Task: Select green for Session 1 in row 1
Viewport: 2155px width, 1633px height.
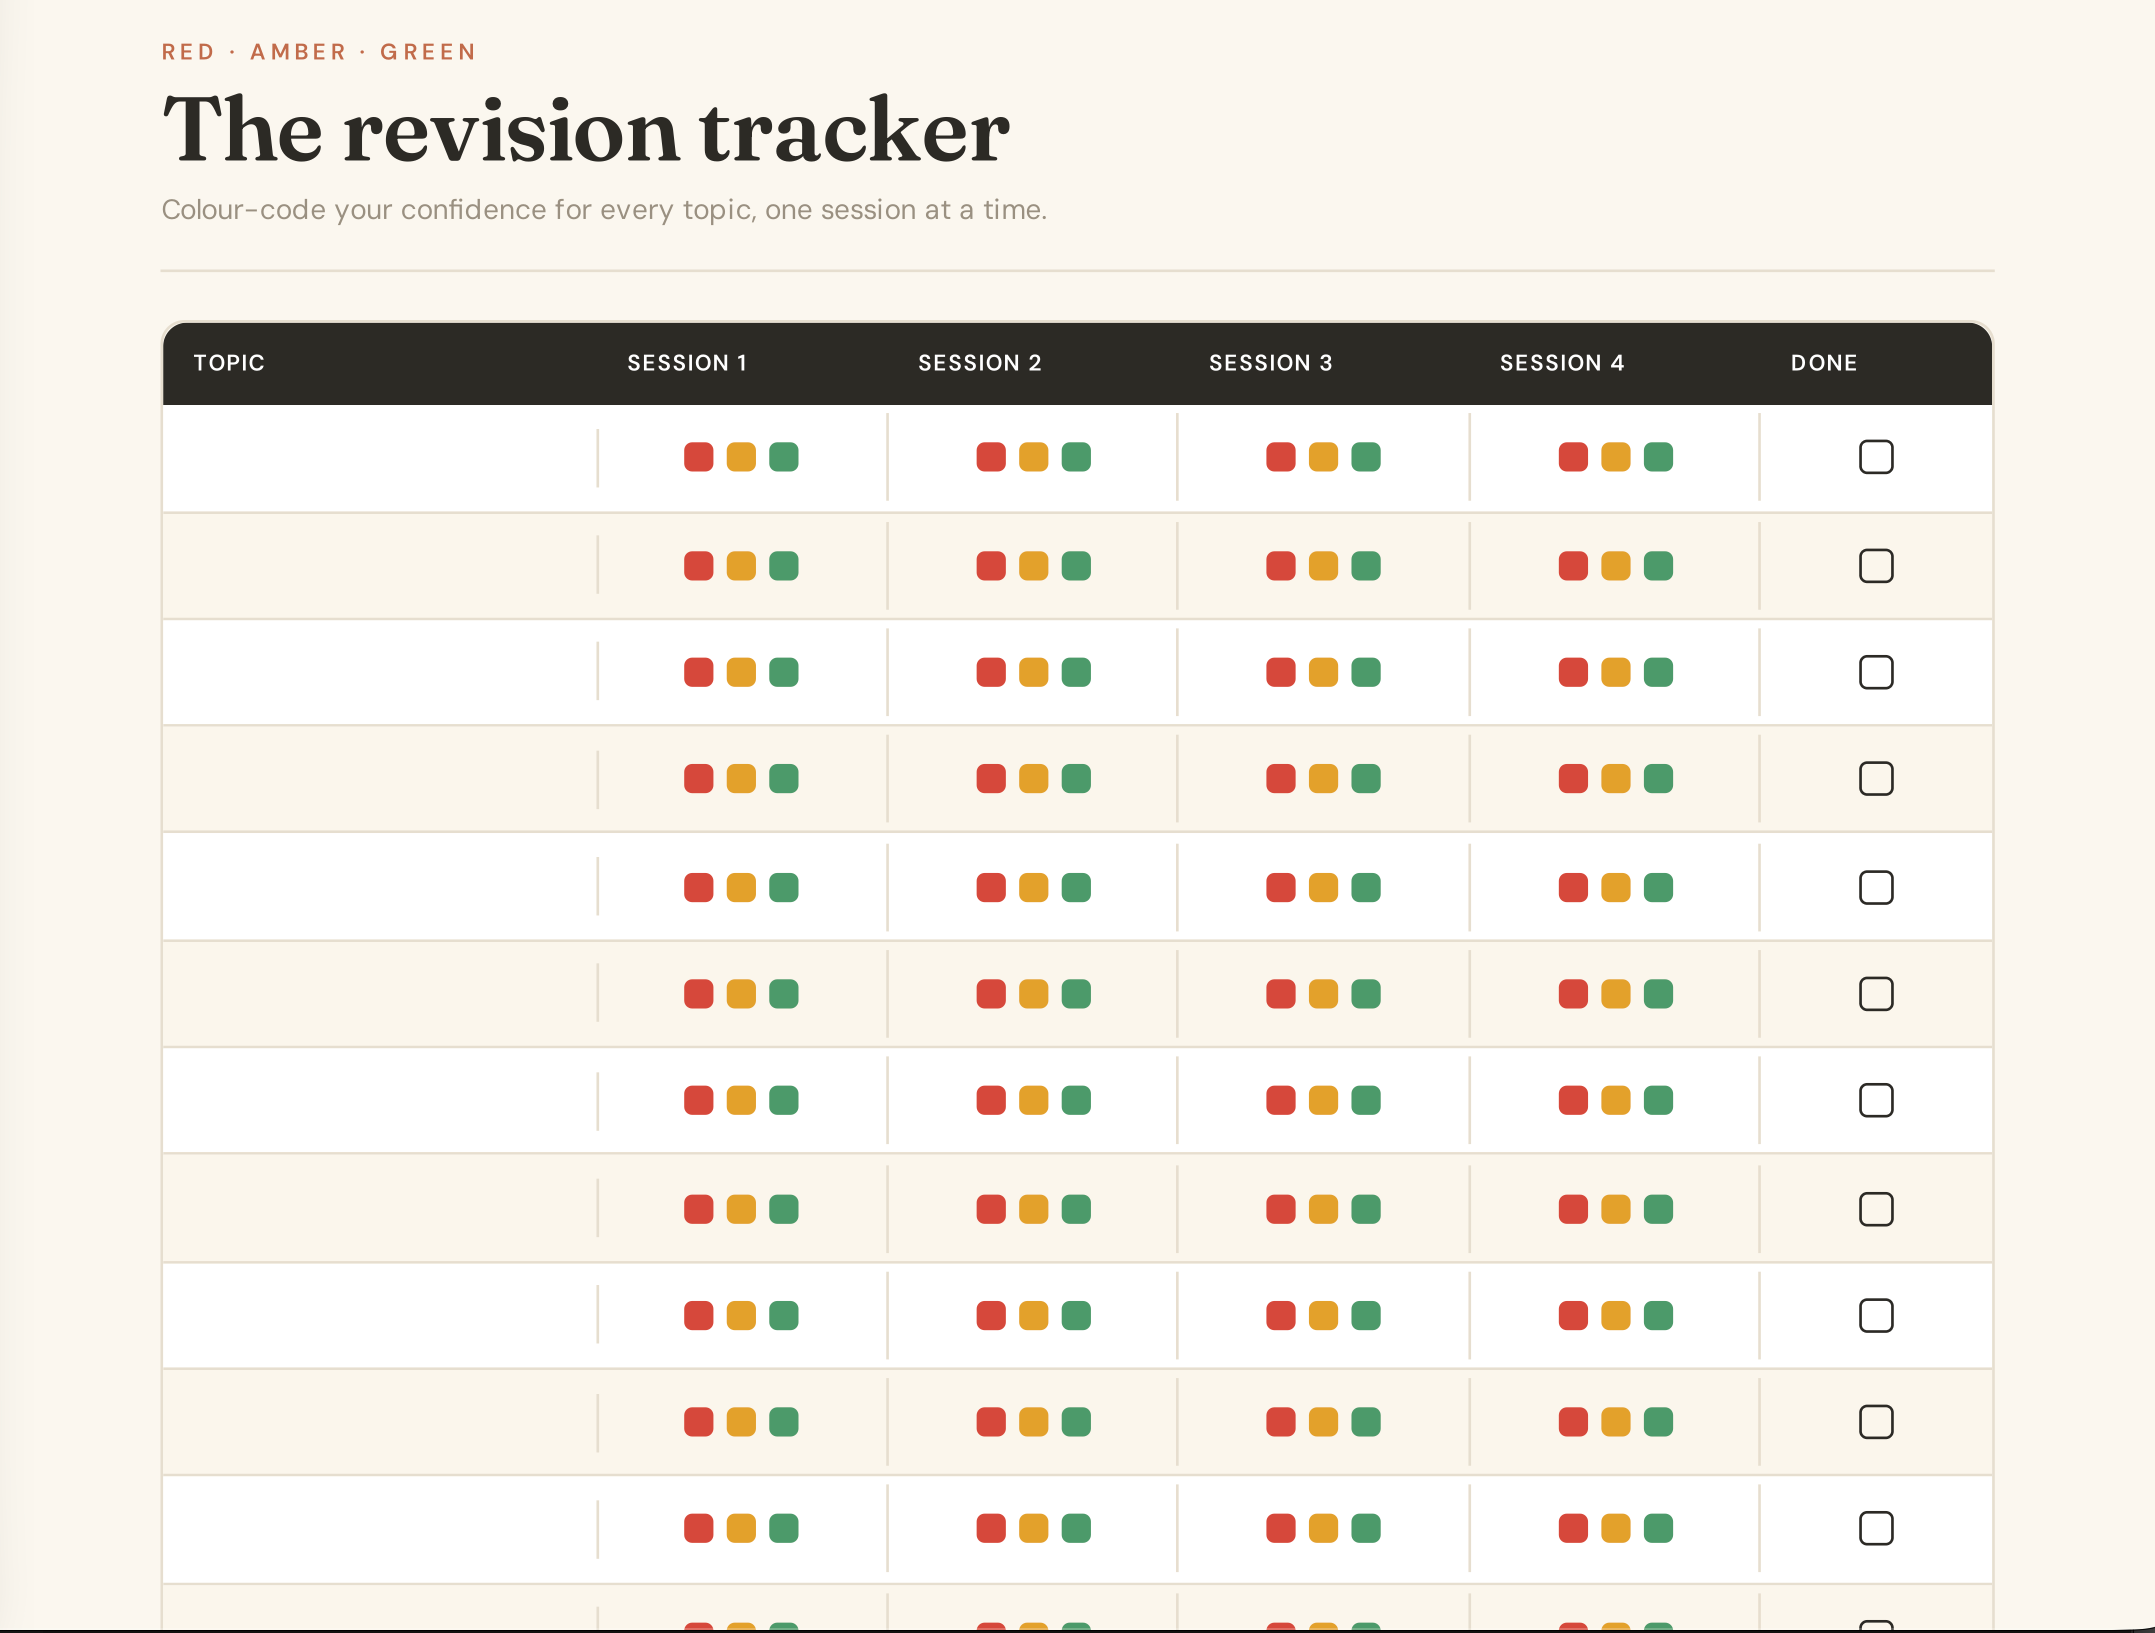Action: click(x=784, y=457)
